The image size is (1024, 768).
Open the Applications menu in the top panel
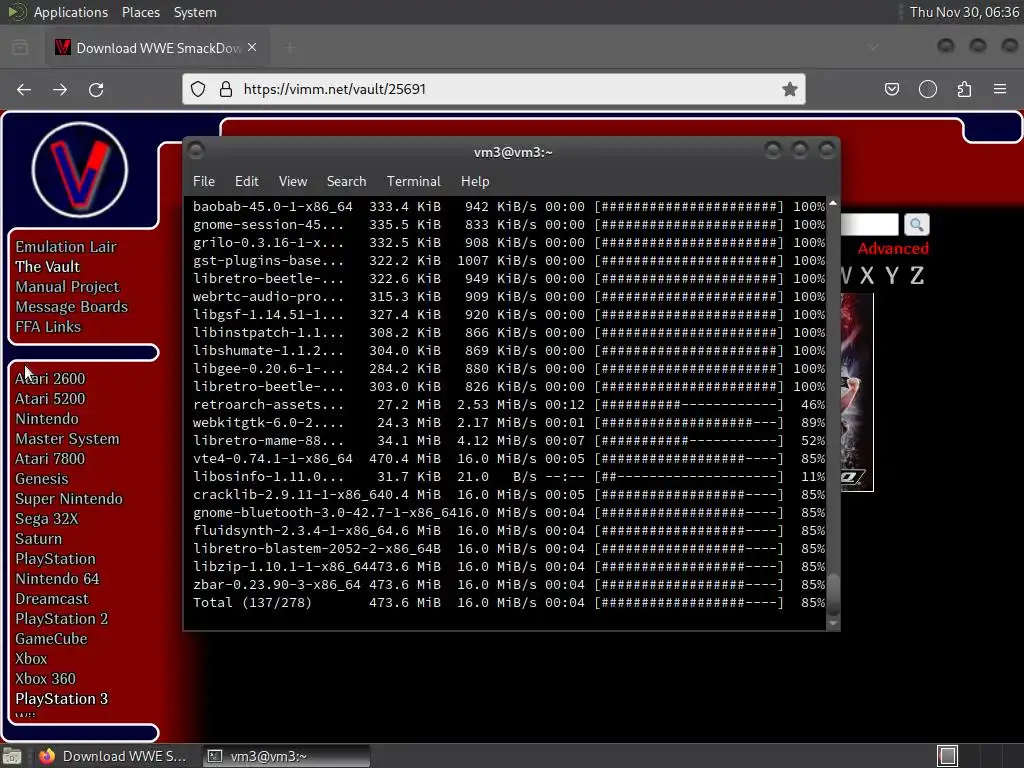[x=71, y=12]
